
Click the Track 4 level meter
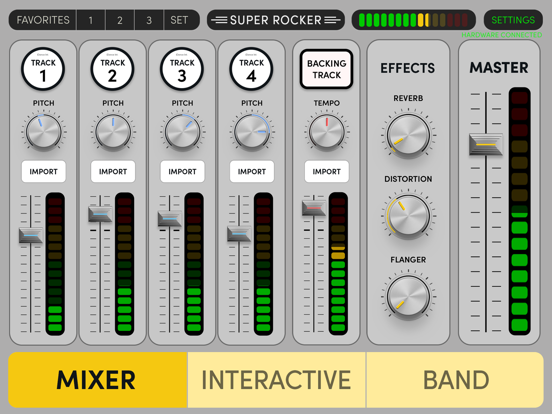pos(263,264)
